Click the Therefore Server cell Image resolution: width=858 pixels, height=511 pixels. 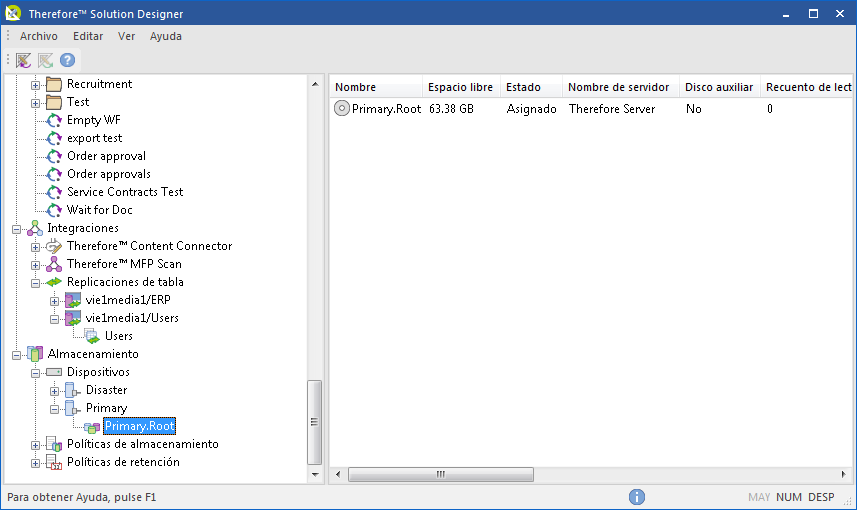612,109
